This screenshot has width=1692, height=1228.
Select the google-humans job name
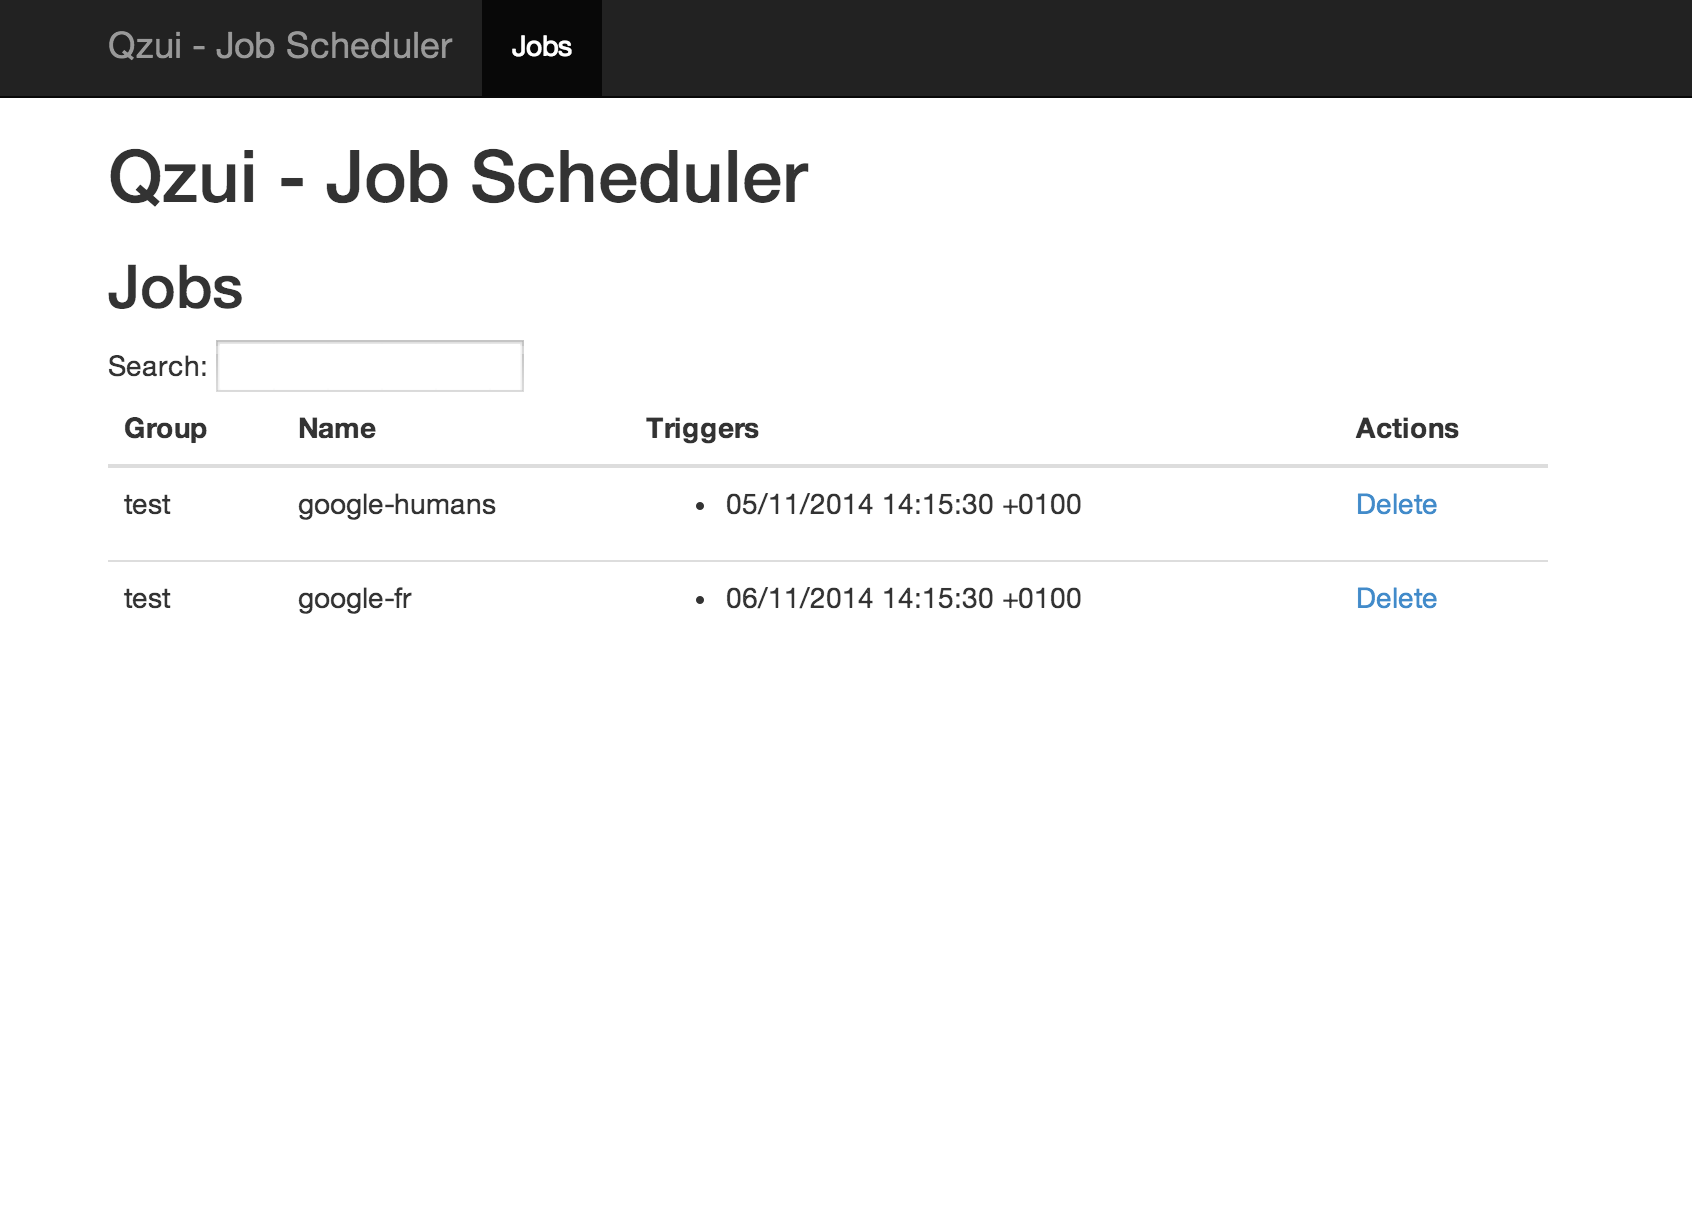pos(397,504)
